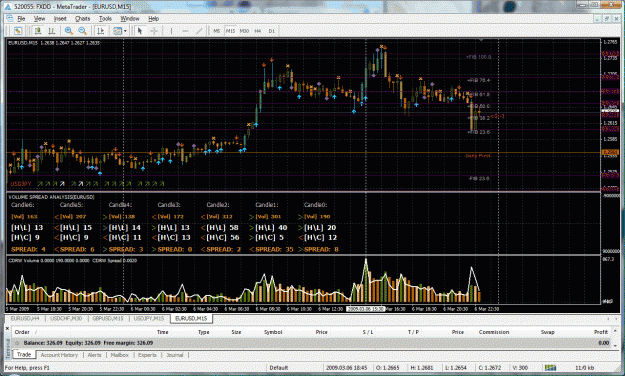625x376 pixels.
Task: Click the 11/0 kb traffic indicator
Action: tap(585, 368)
